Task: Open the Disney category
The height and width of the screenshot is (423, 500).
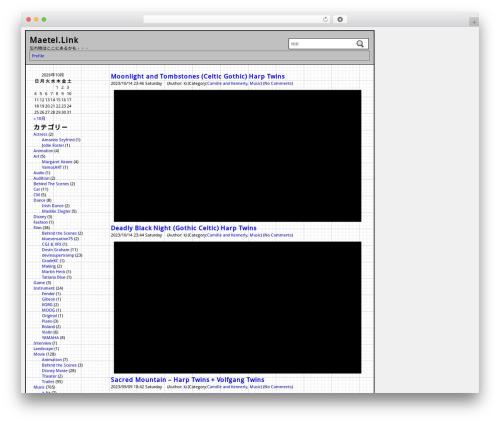Action: (40, 217)
